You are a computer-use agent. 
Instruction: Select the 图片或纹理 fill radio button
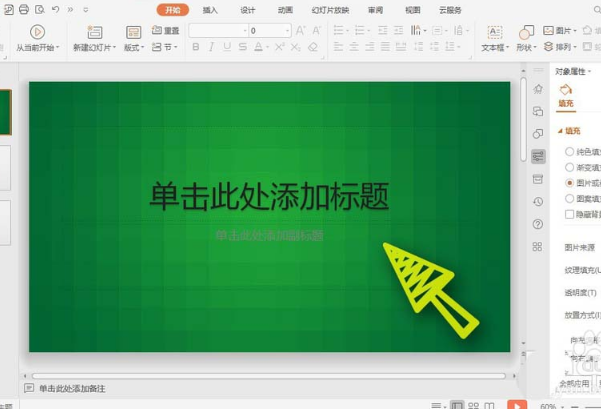pos(570,183)
